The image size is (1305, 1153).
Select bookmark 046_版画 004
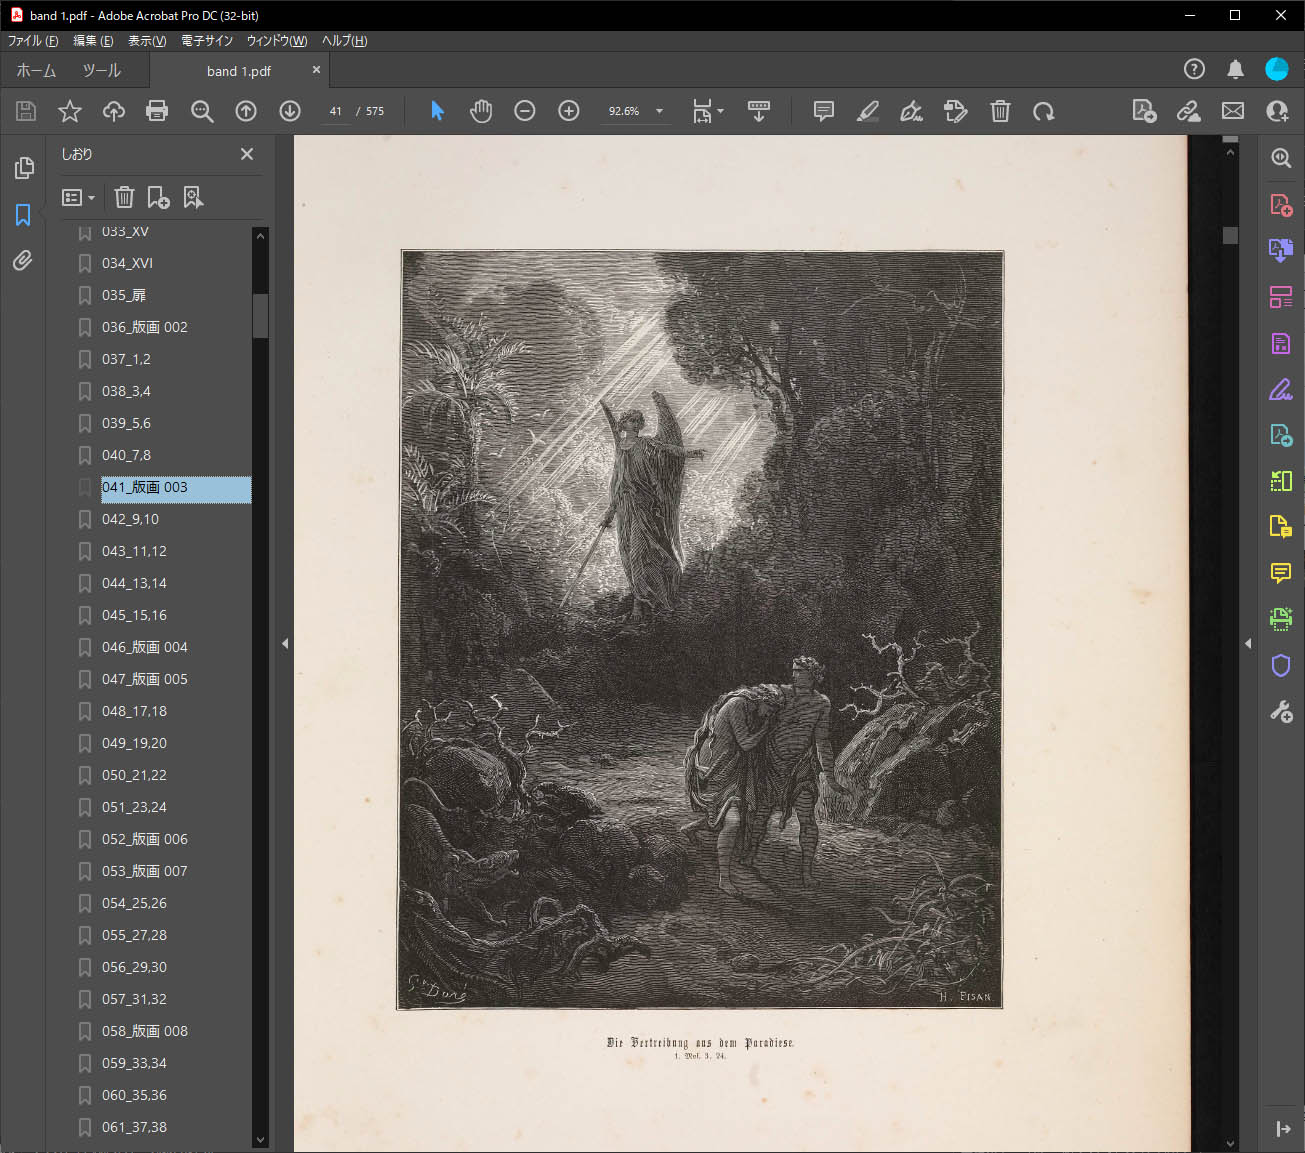click(145, 647)
